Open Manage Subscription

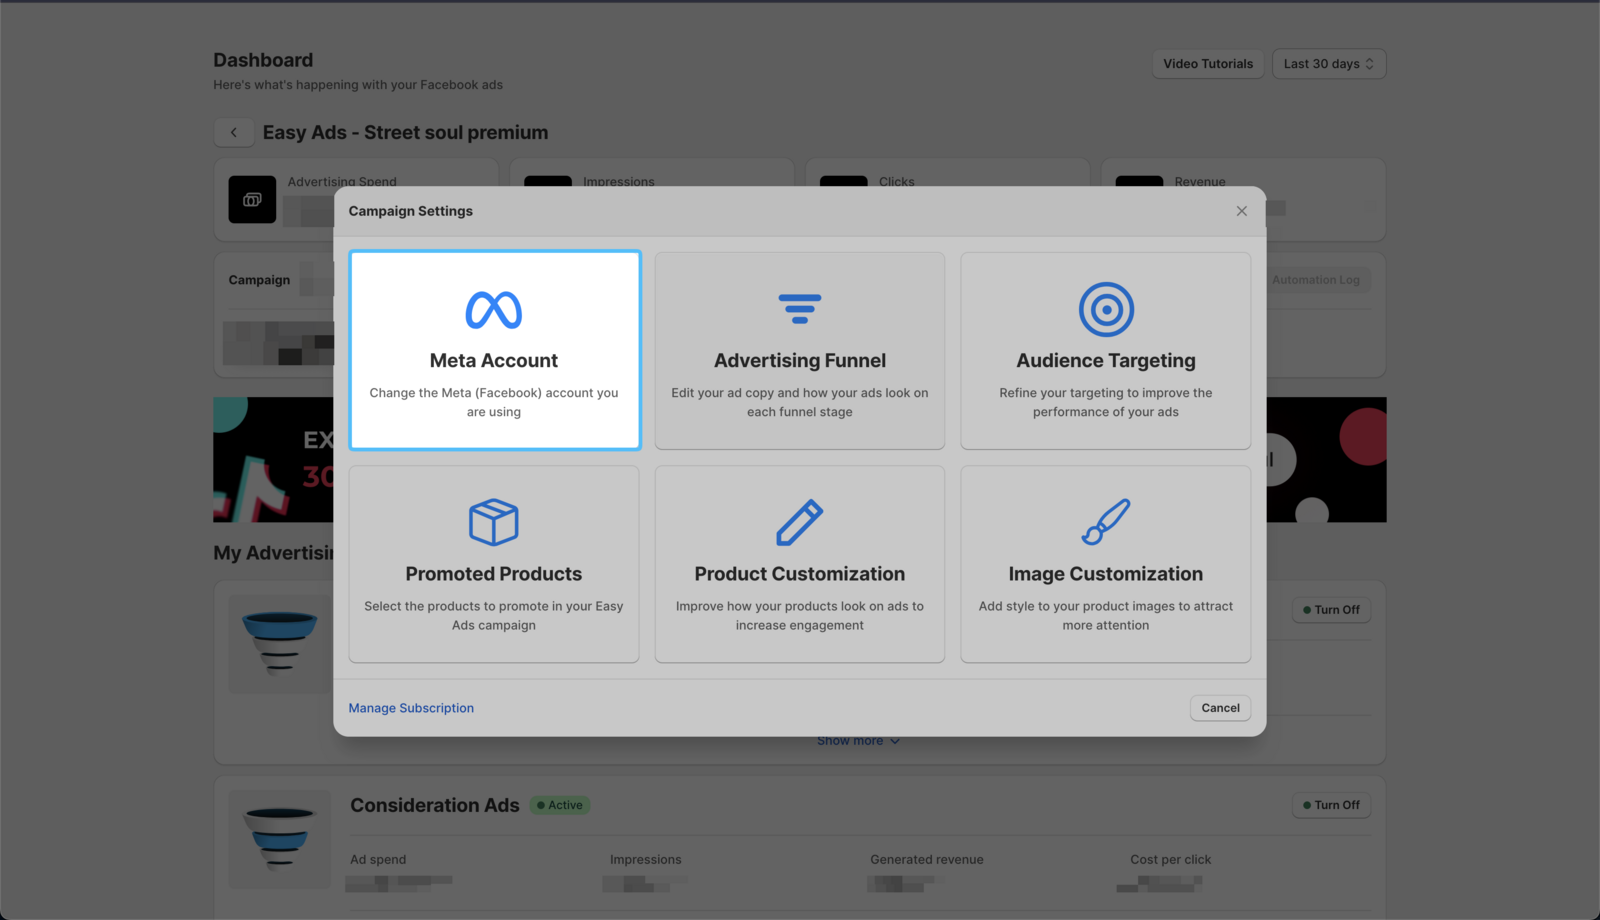pyautogui.click(x=410, y=708)
